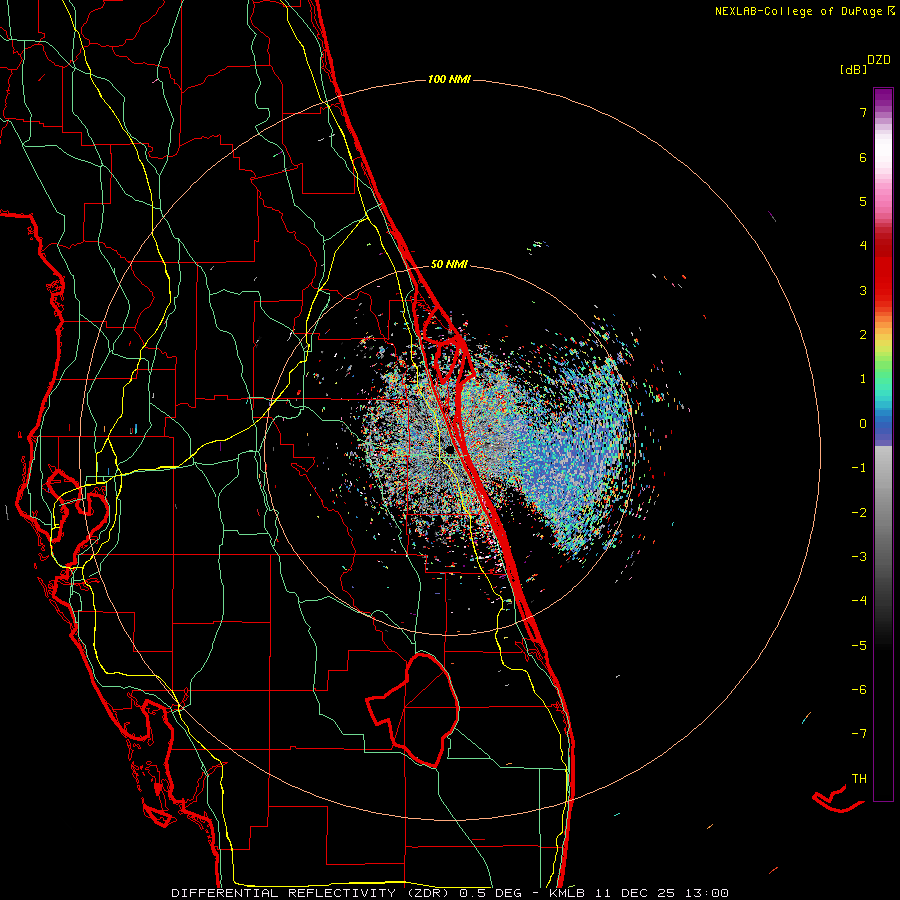The image size is (900, 900).
Task: Click the 1 value on the color scale
Action: (863, 379)
